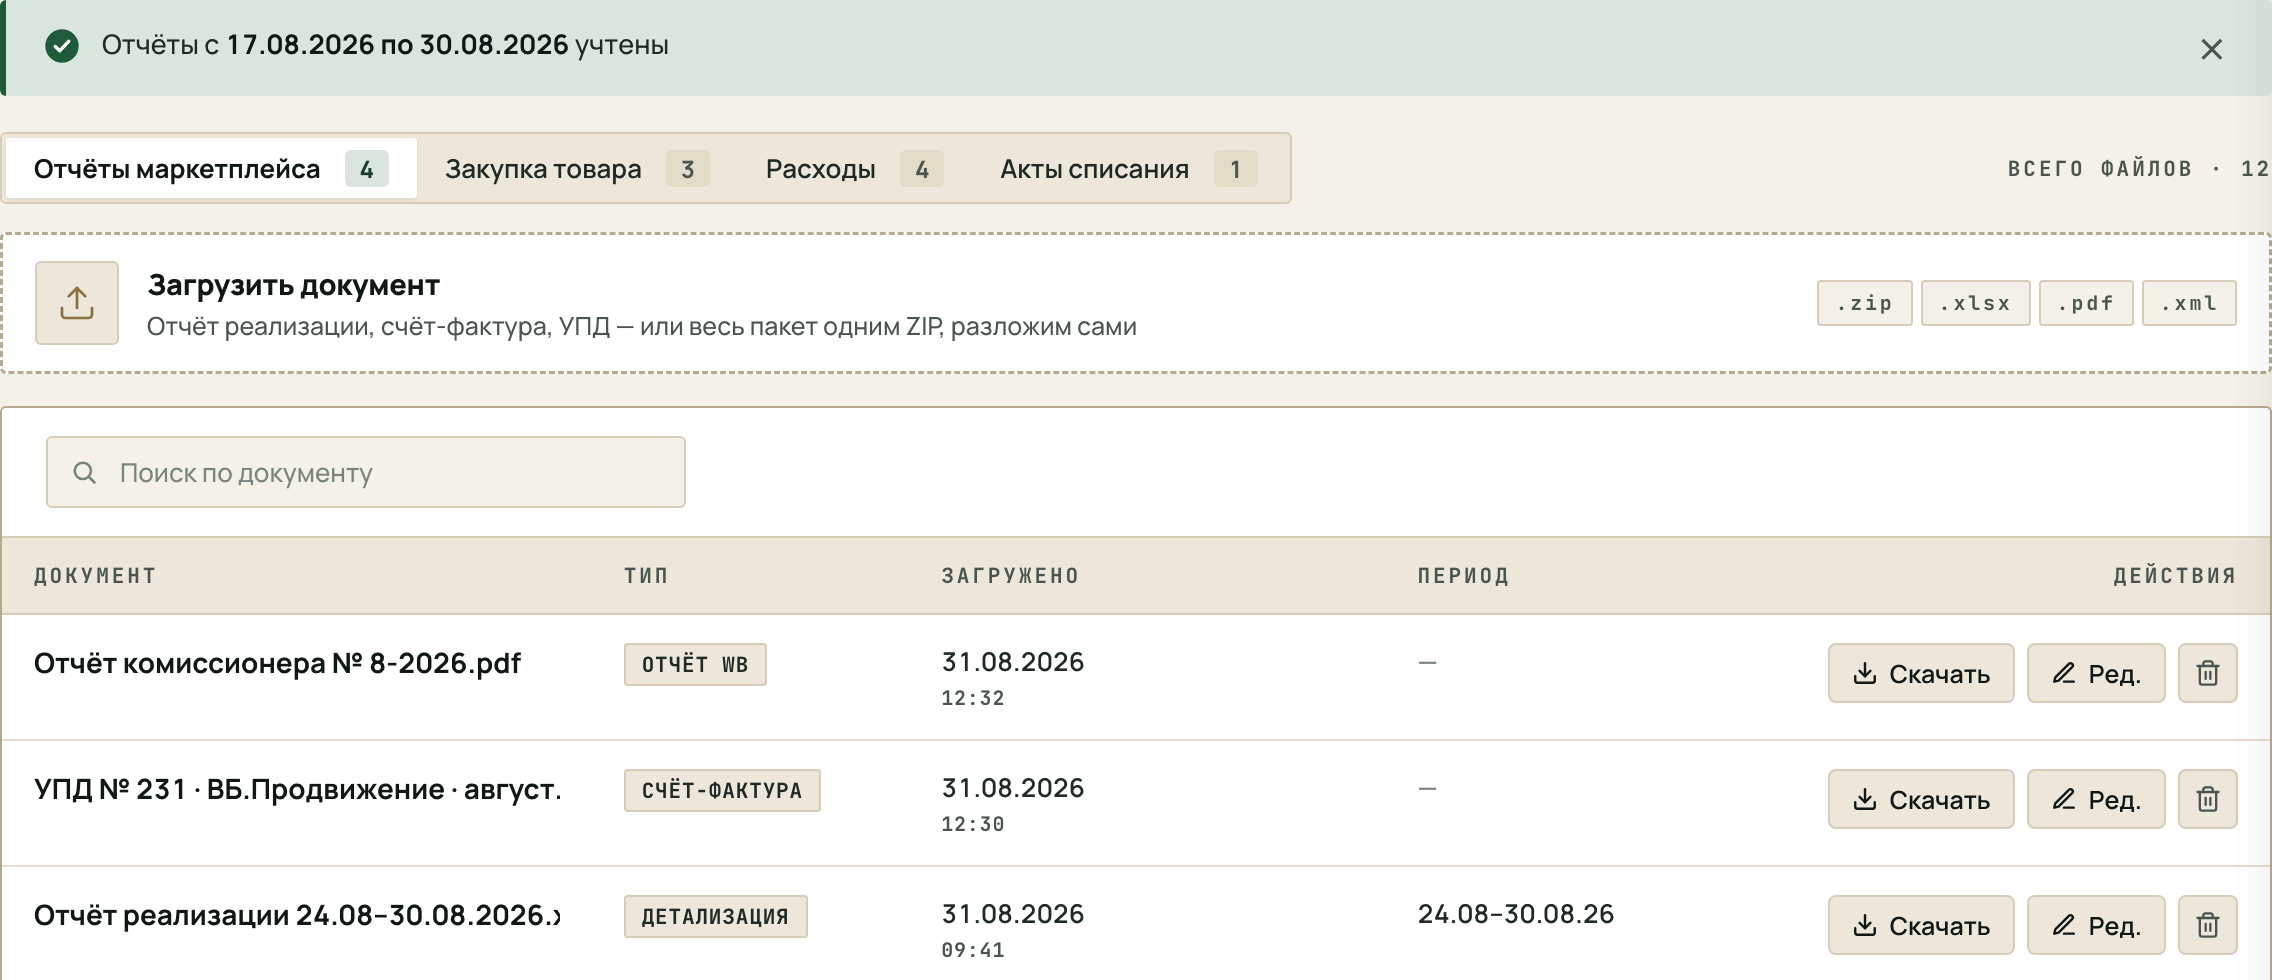Delete Отчёт реализации 24.08–30.08.2026

point(2208,925)
